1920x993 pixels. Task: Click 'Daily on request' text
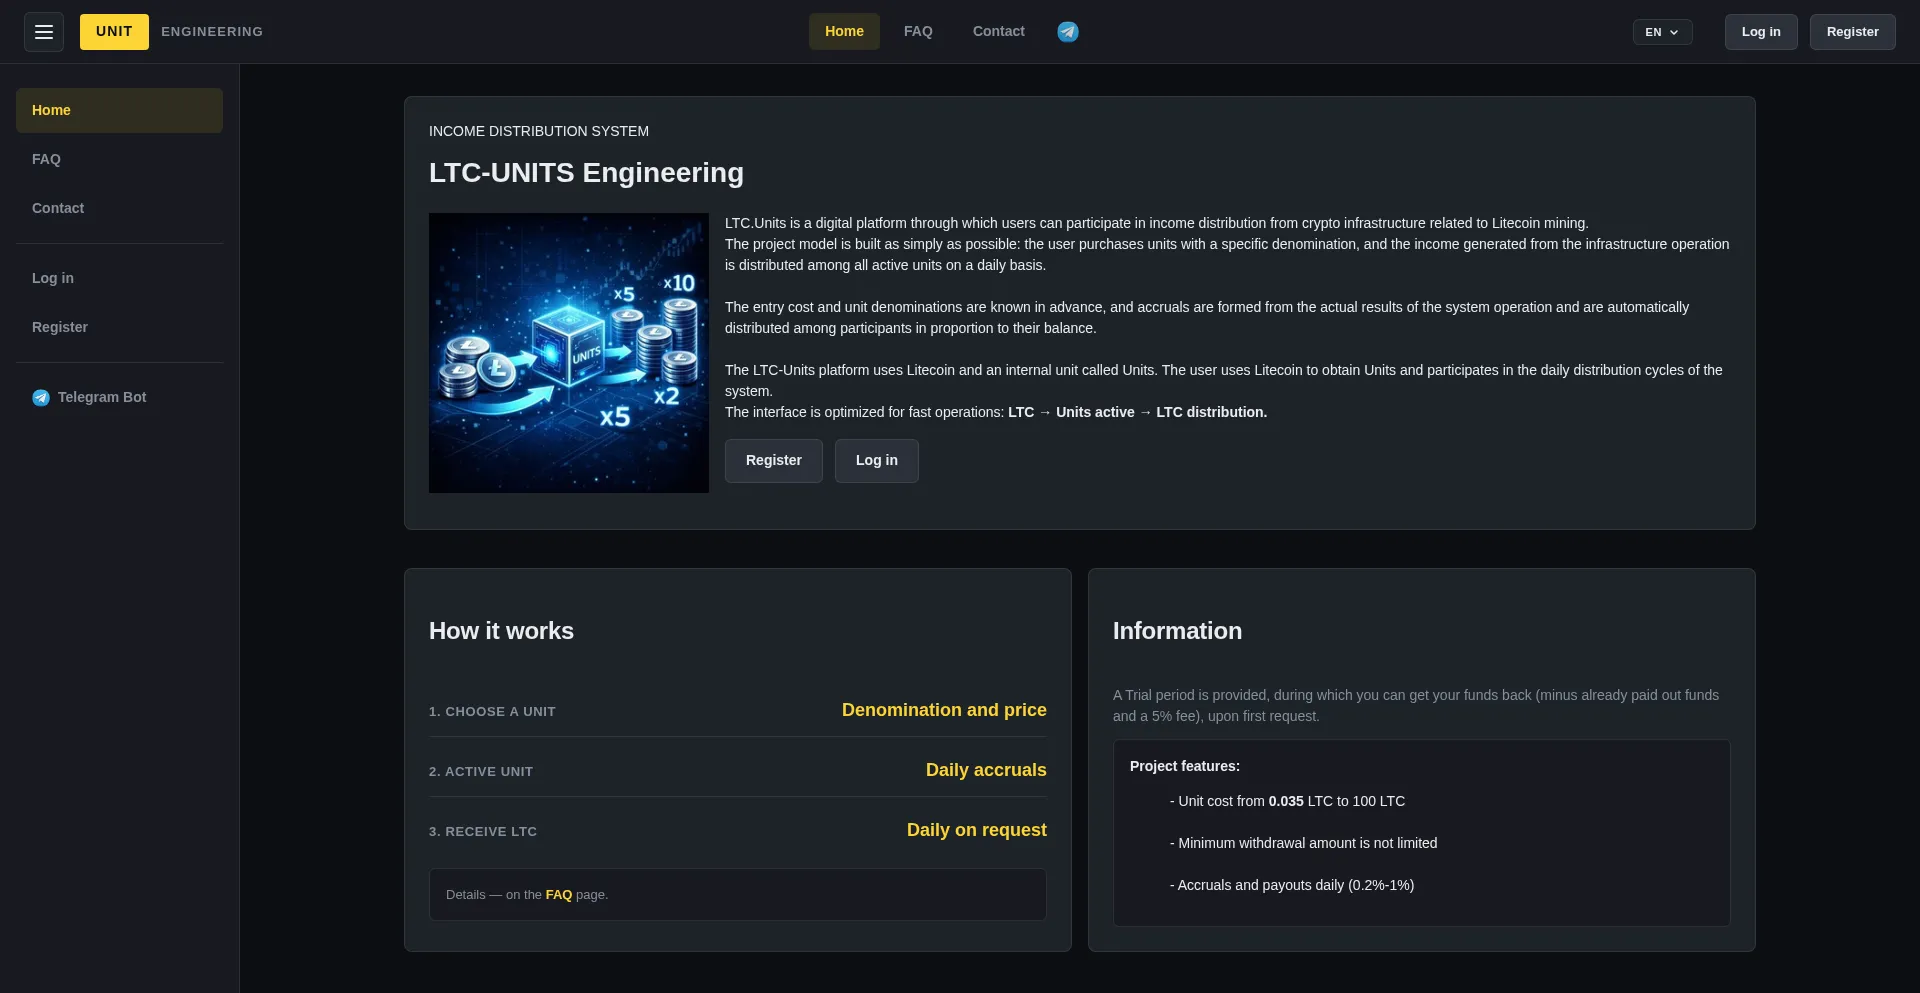[x=977, y=830]
